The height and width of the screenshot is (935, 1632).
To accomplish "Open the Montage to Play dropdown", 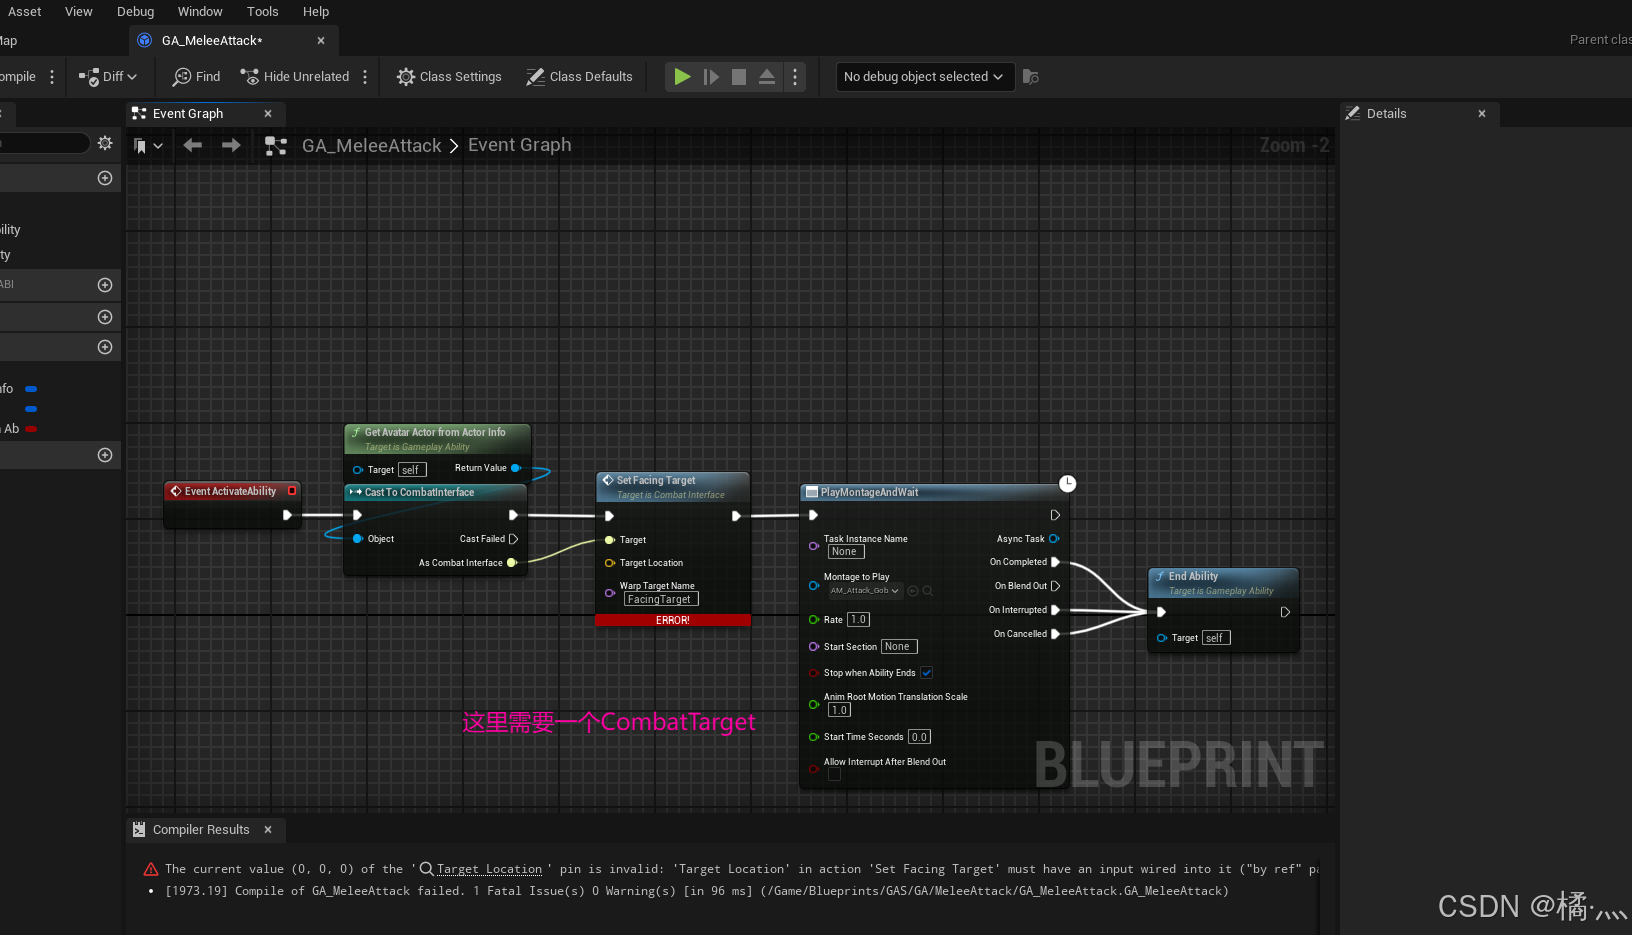I will tap(865, 591).
